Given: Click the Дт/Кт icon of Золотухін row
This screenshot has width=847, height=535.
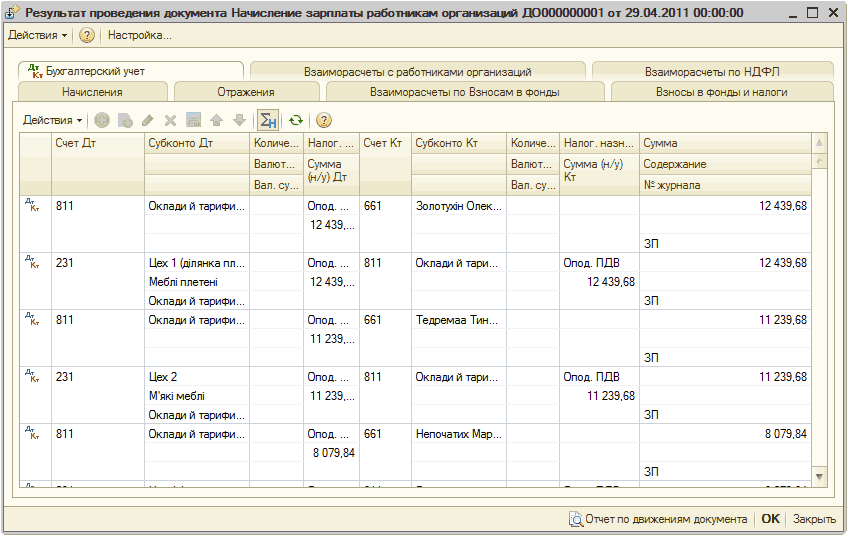Looking at the screenshot, I should click(33, 205).
